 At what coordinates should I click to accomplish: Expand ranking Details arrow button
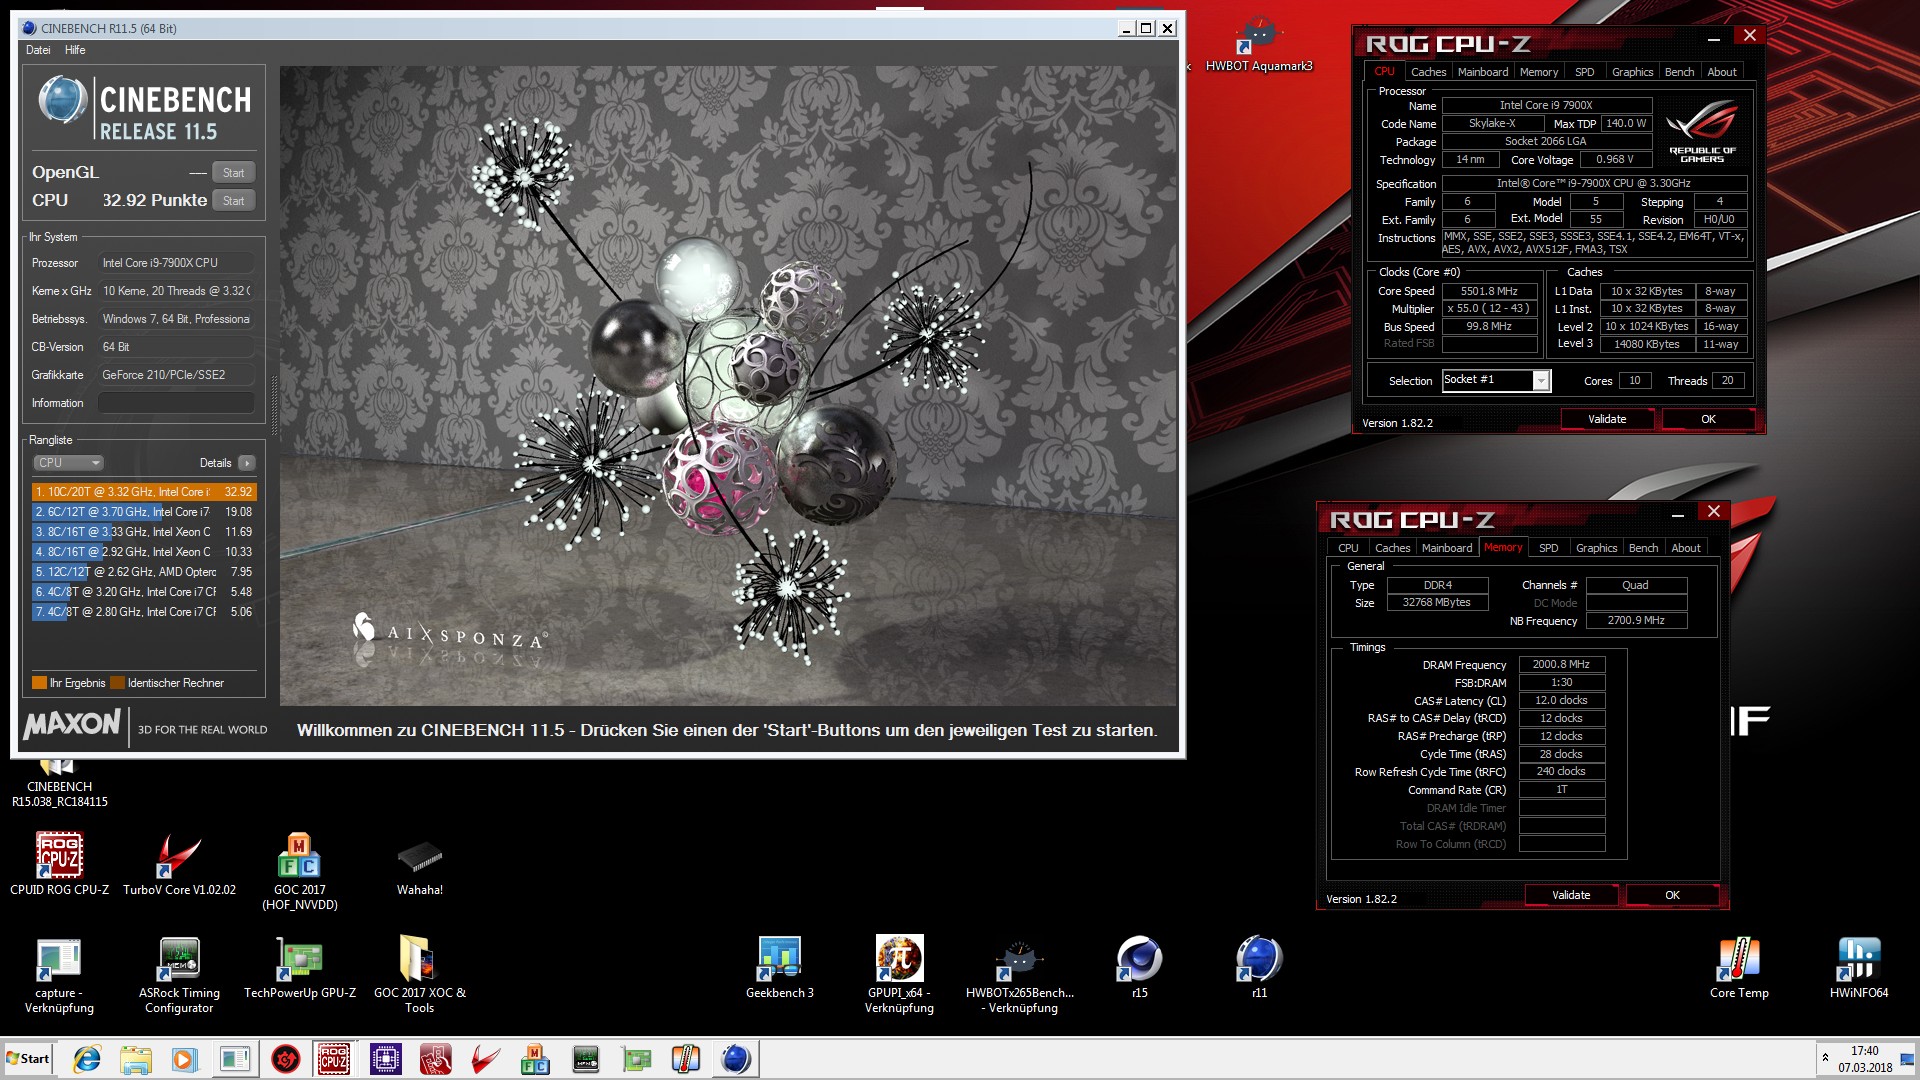point(247,463)
